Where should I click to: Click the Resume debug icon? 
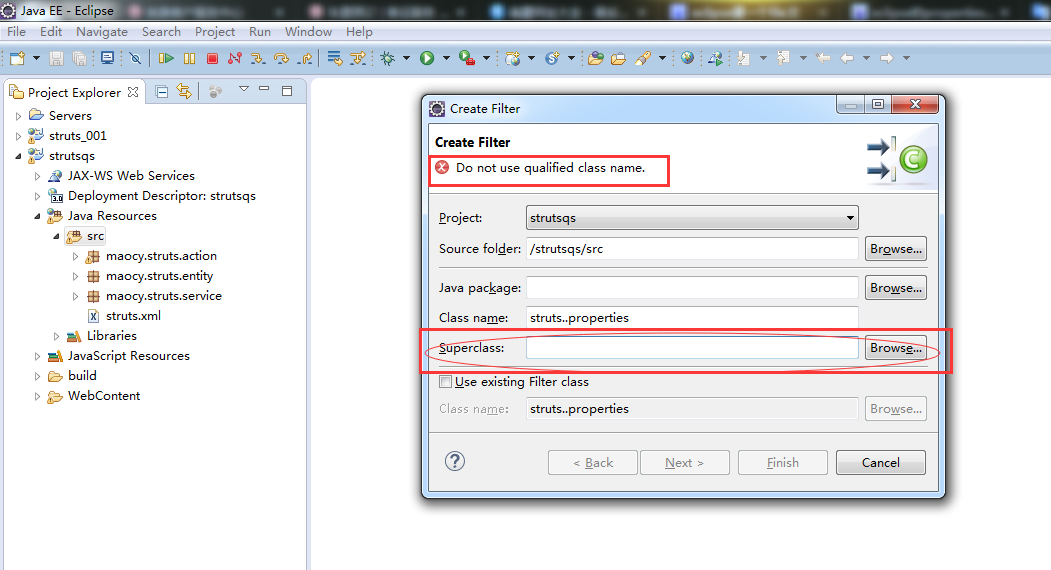point(166,58)
